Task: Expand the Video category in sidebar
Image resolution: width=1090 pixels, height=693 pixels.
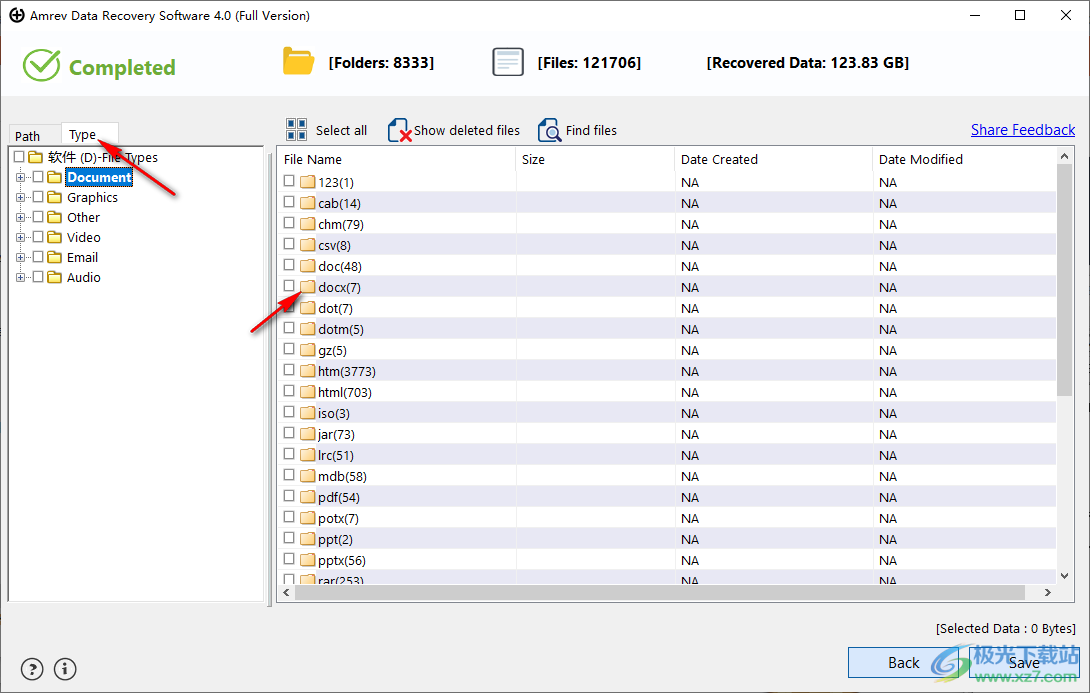Action: click(x=21, y=237)
